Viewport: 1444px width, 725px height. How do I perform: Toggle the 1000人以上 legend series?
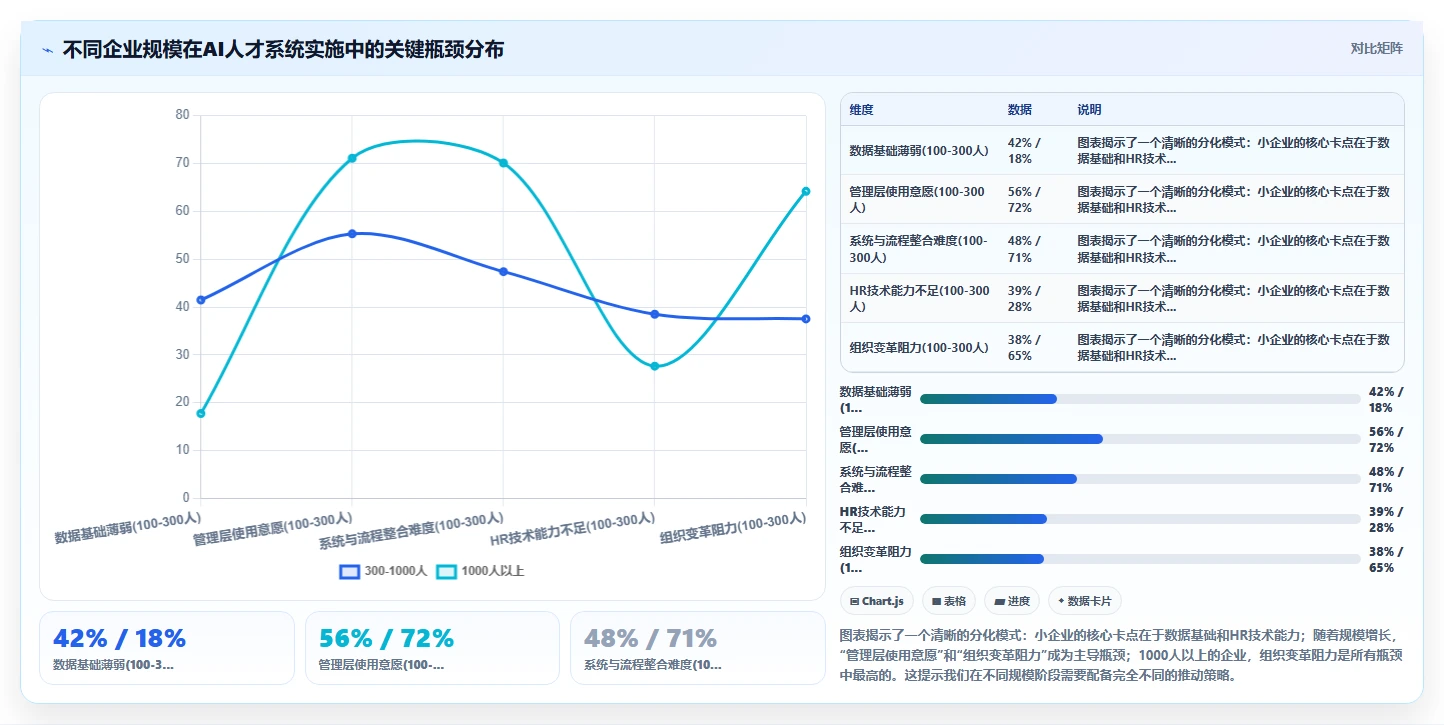click(480, 571)
